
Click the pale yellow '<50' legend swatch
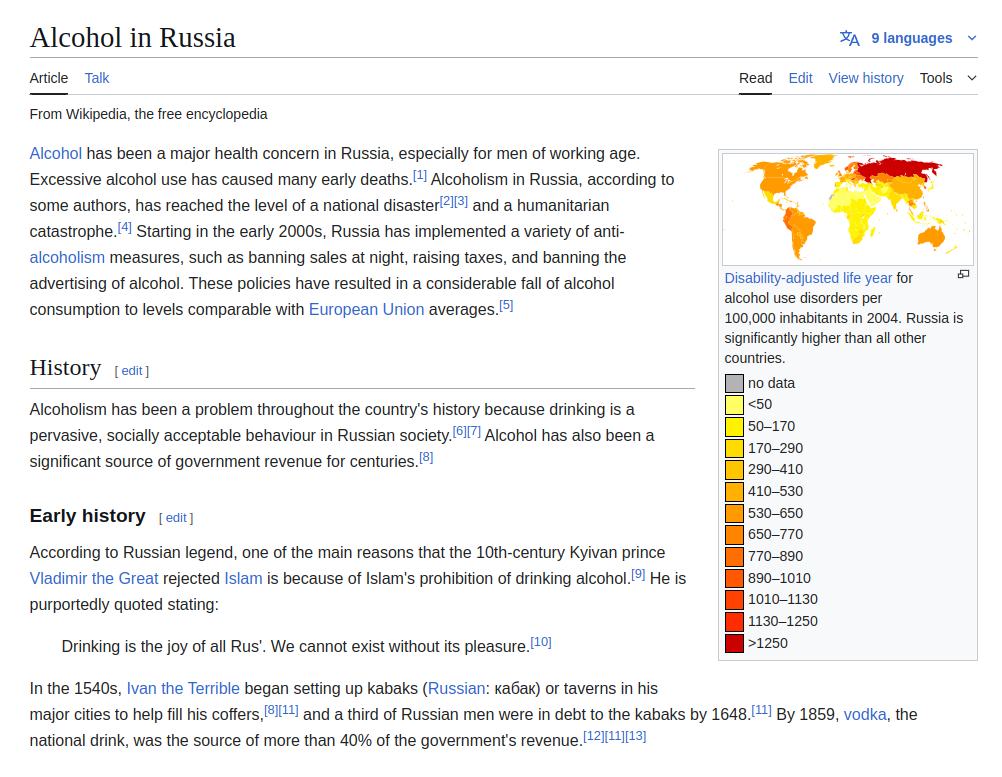click(x=734, y=404)
